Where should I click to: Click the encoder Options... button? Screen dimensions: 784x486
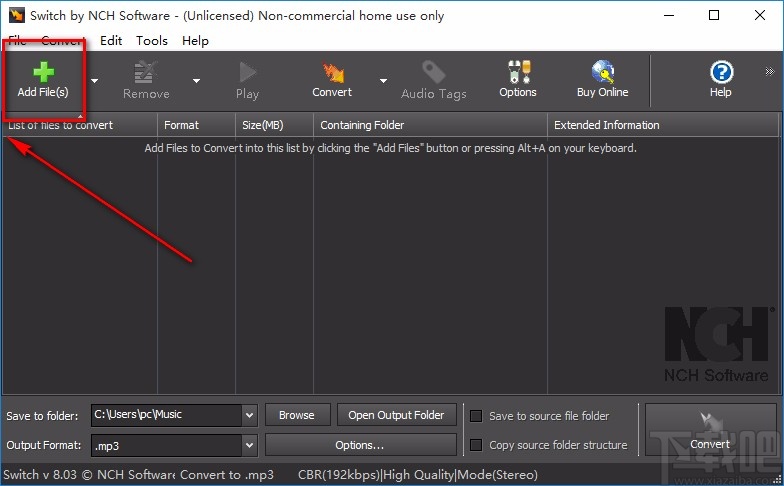[x=360, y=445]
